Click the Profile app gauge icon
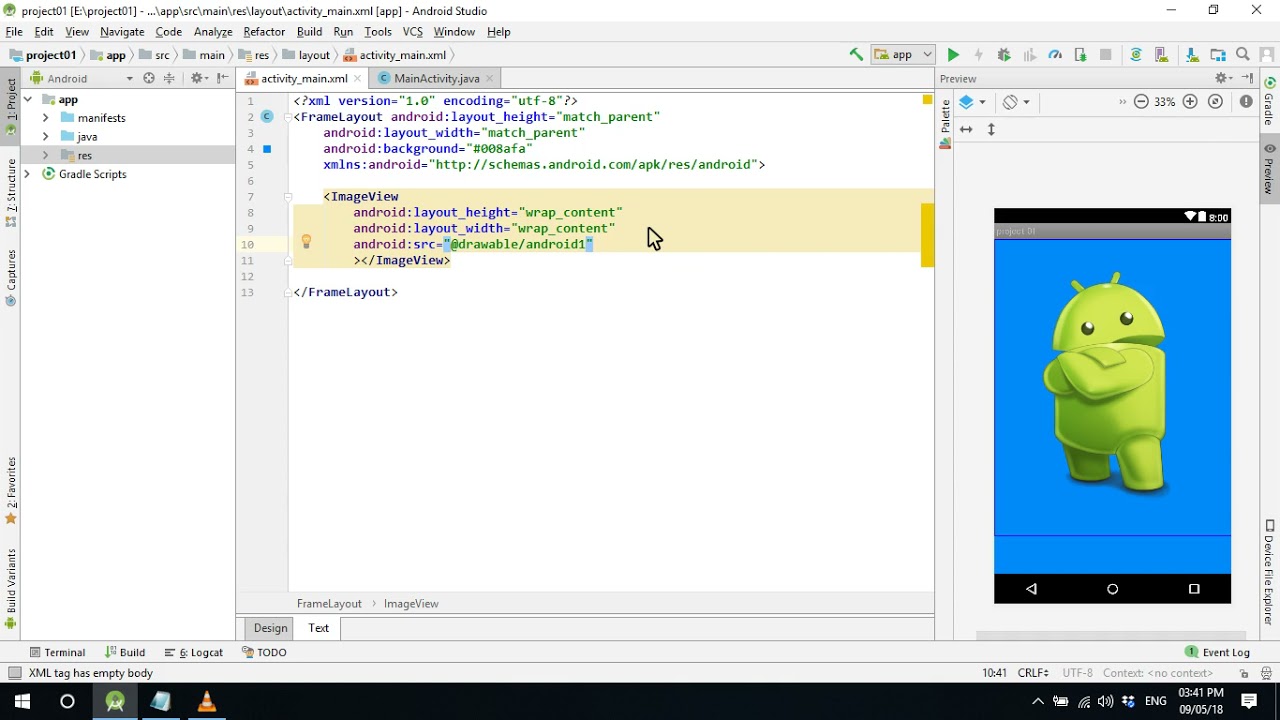The height and width of the screenshot is (720, 1280). [1054, 55]
